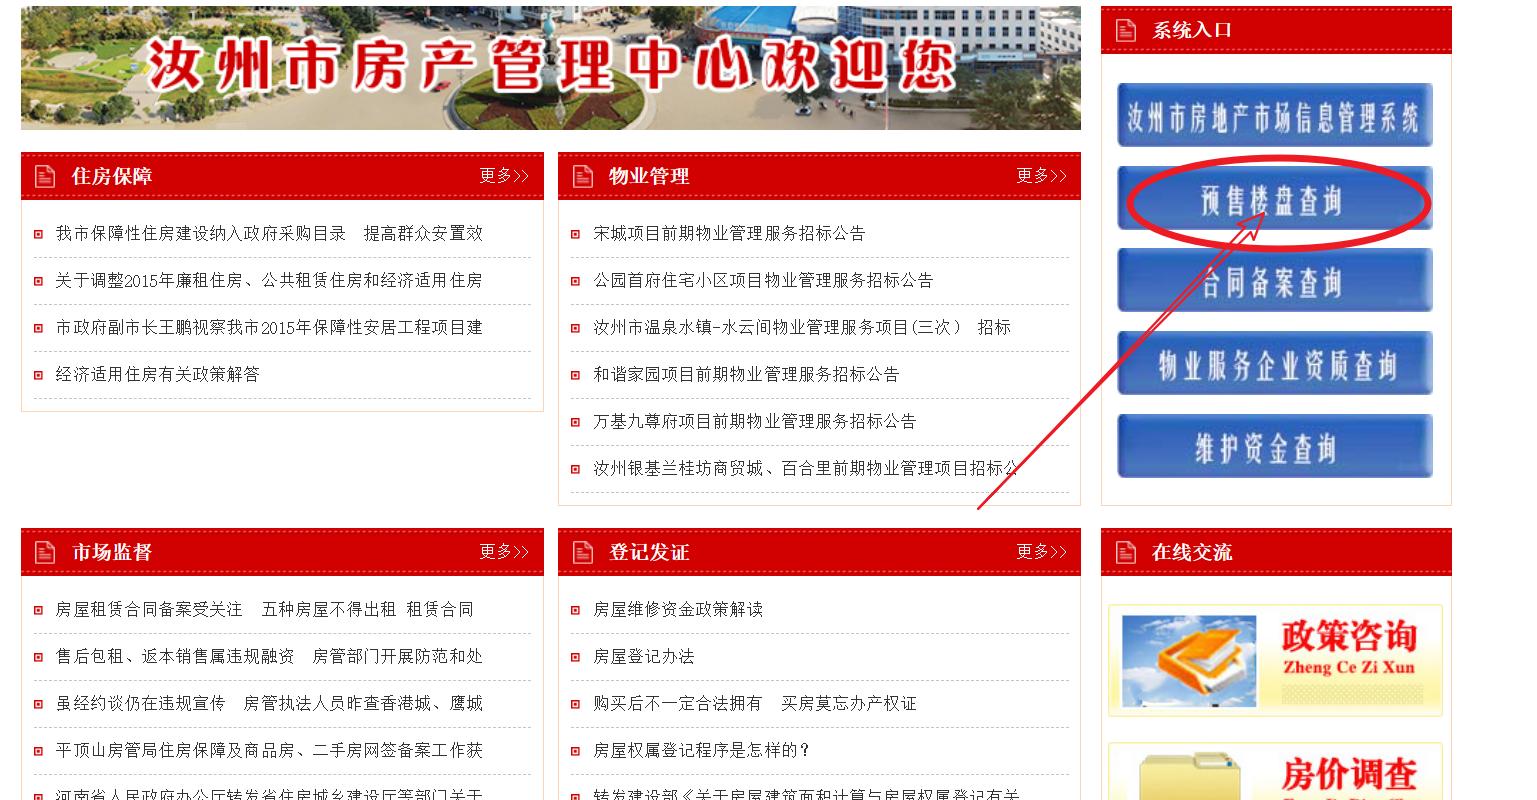Click the 汝州市房产管理中心 welcome banner
This screenshot has height=800, width=1537.
click(x=550, y=67)
